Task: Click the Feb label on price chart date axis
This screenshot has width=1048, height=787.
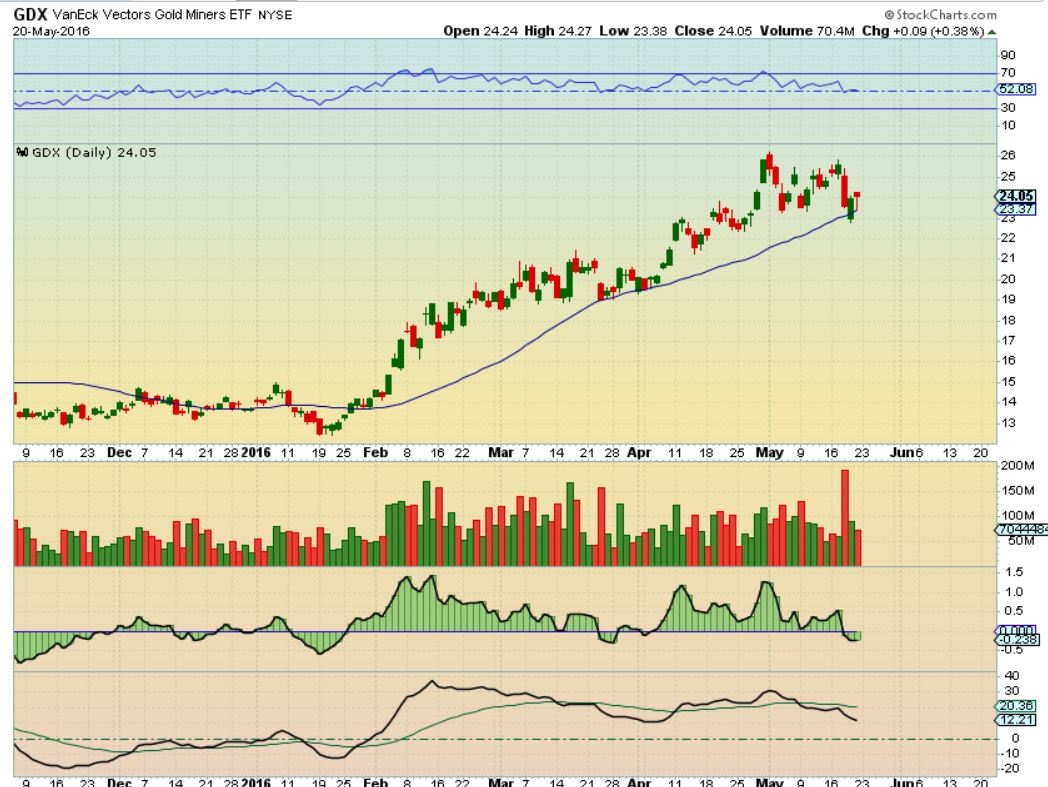Action: click(376, 453)
